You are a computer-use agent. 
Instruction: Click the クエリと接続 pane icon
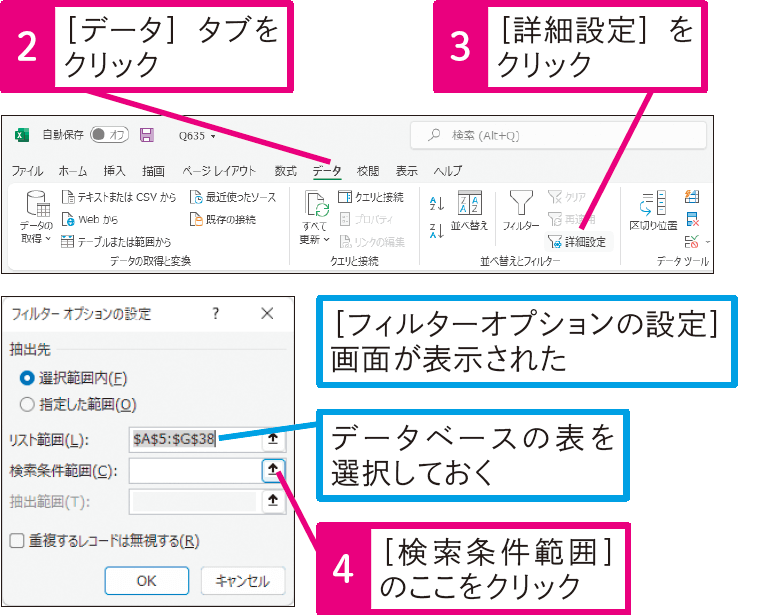point(345,197)
